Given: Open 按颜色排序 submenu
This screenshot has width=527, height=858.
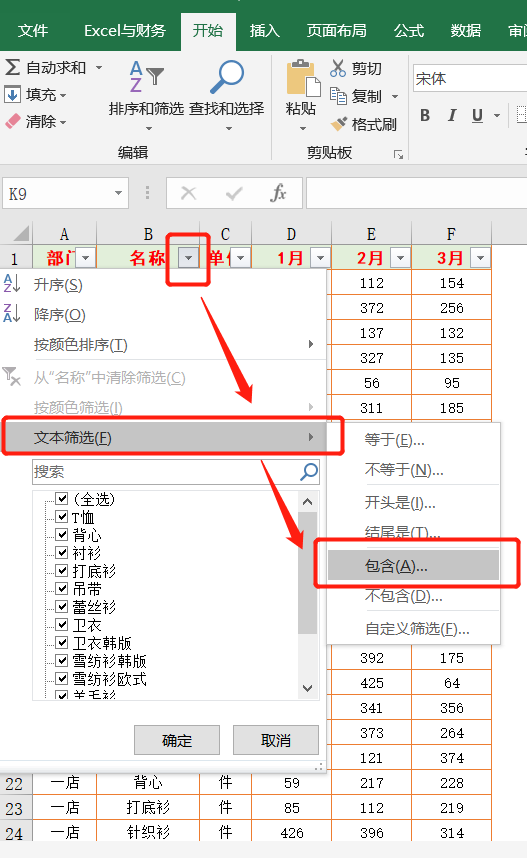Looking at the screenshot, I should (x=164, y=345).
